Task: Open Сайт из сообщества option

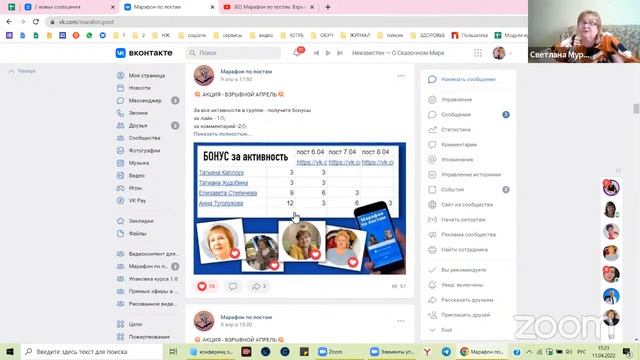Action: (467, 204)
